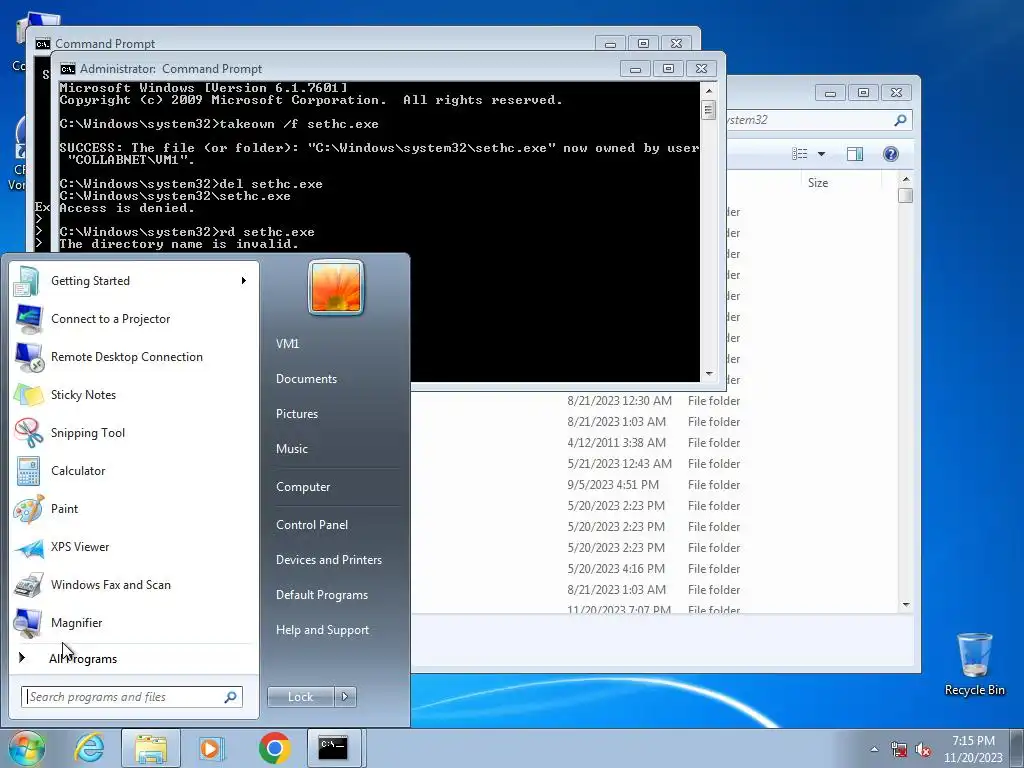Open Computer from the Start menu

click(x=303, y=487)
